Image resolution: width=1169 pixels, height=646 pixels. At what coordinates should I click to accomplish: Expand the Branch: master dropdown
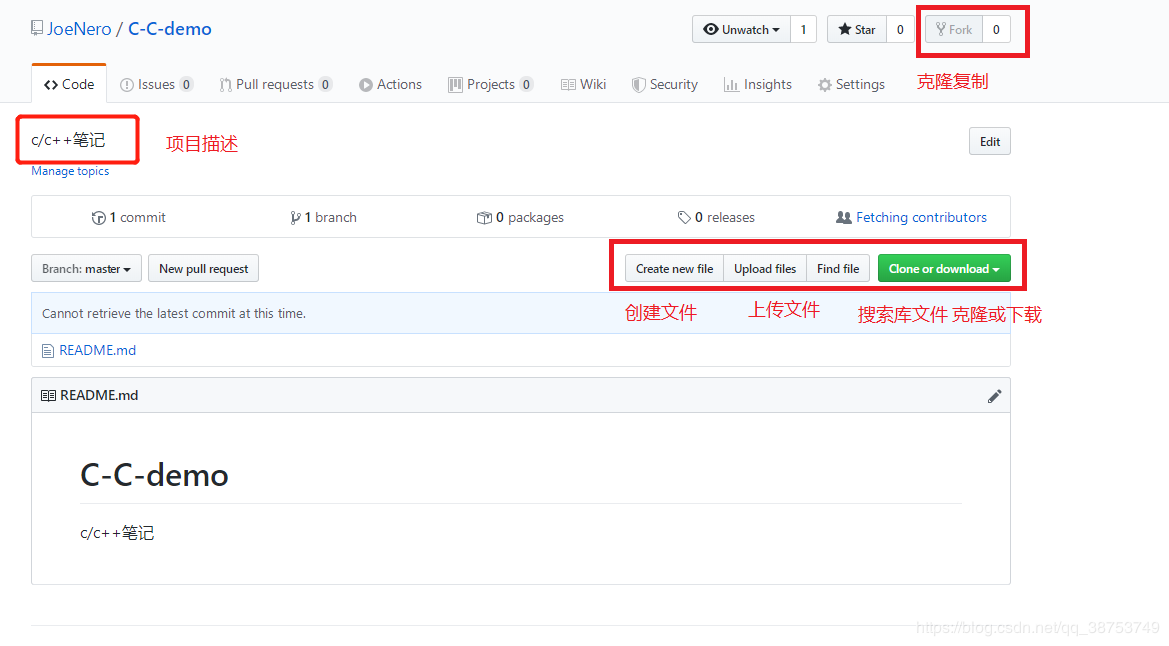point(86,269)
